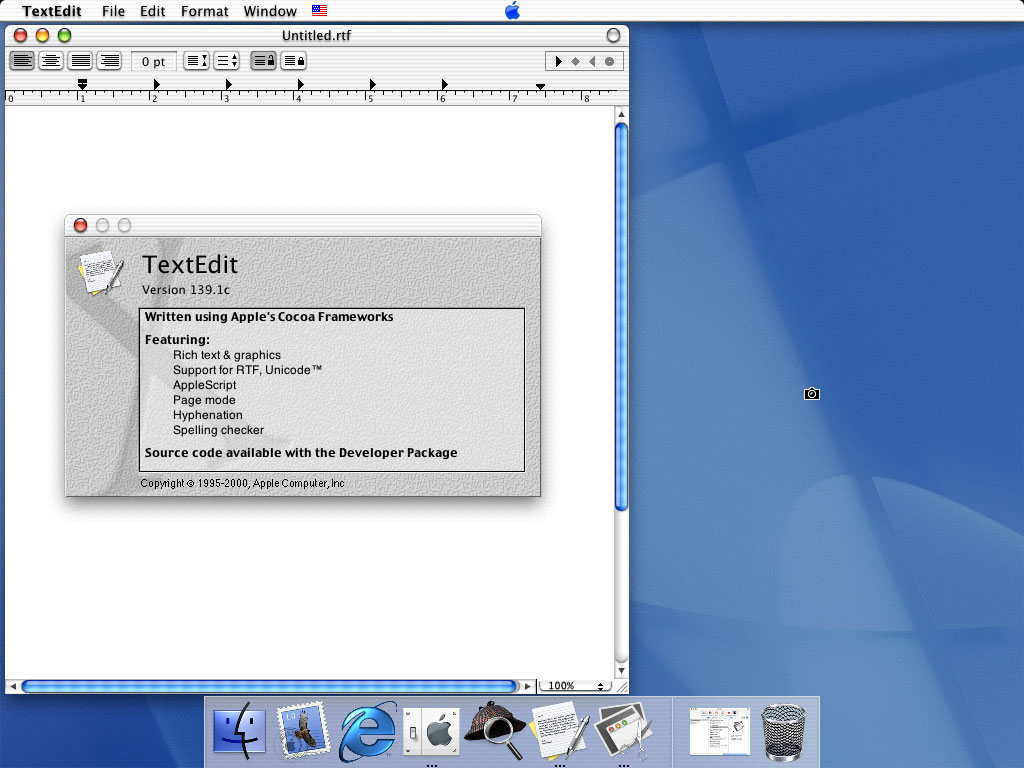Viewport: 1024px width, 768px height.
Task: Click the blue horizontal scroll thumb
Action: click(269, 686)
